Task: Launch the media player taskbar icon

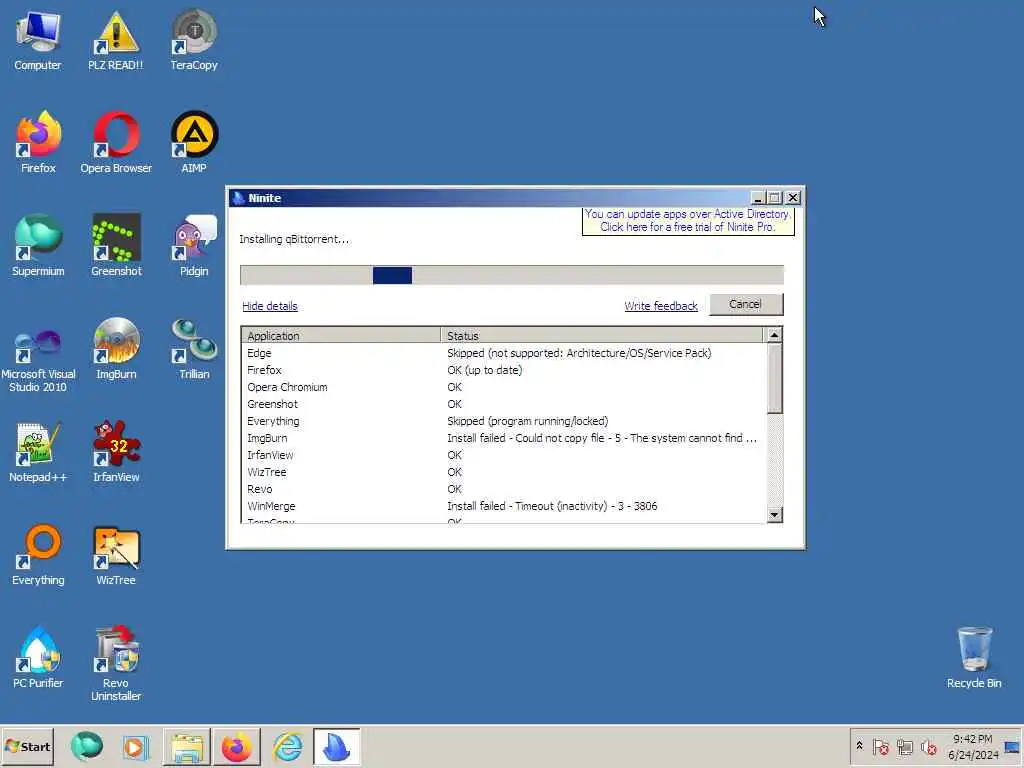Action: [x=135, y=746]
